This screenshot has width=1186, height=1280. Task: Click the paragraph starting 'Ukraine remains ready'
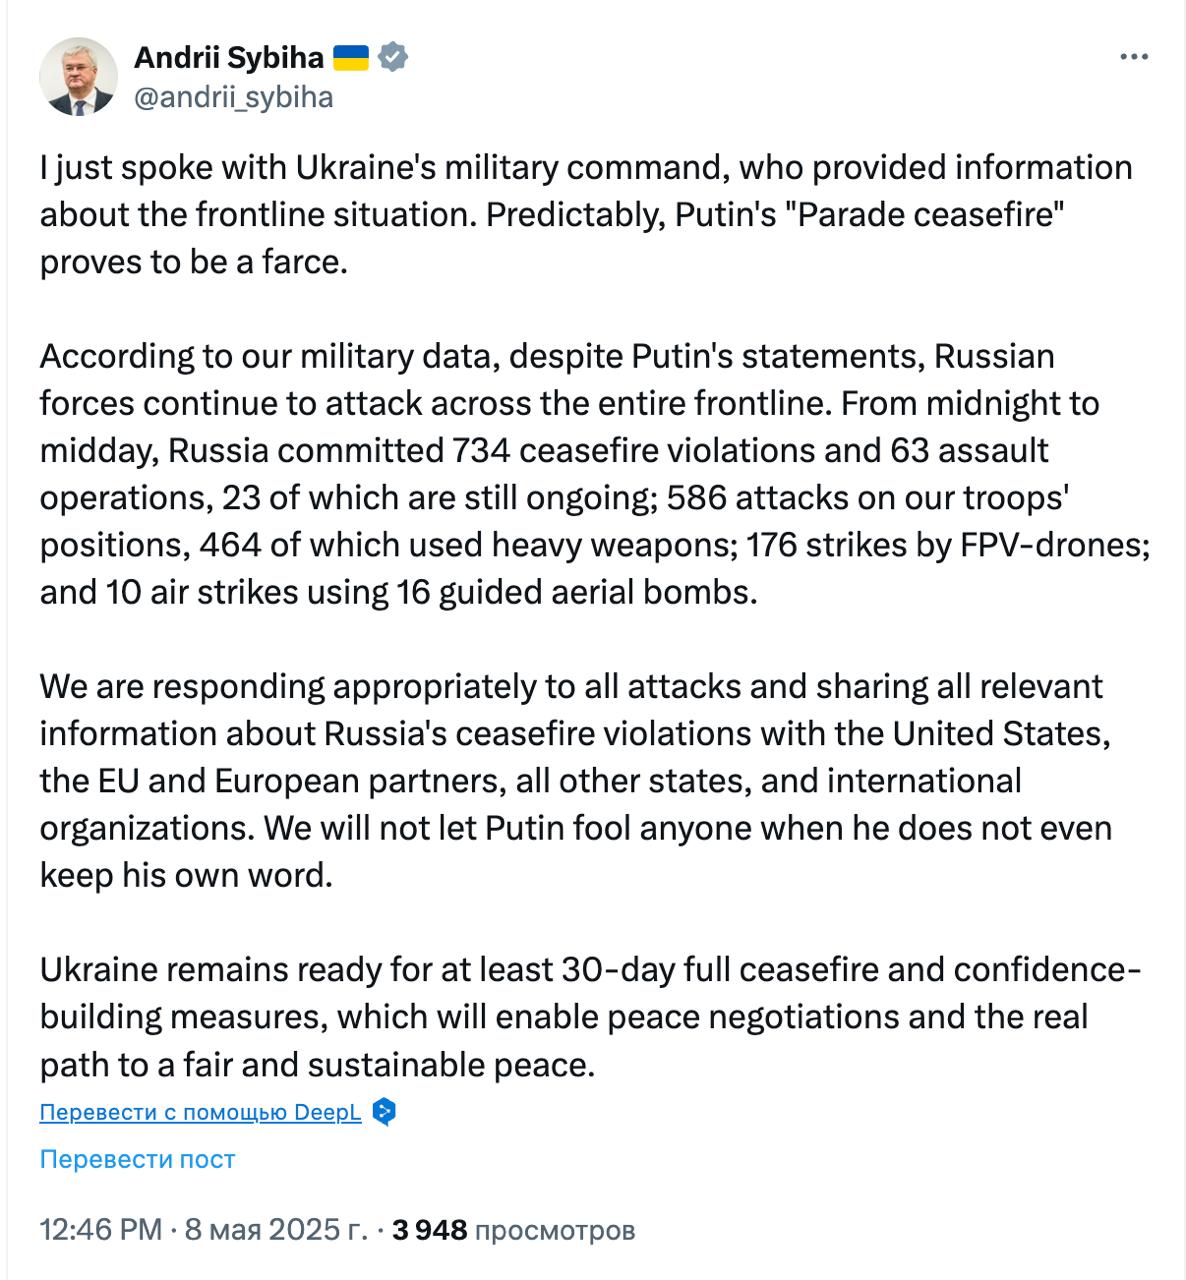pyautogui.click(x=590, y=1016)
